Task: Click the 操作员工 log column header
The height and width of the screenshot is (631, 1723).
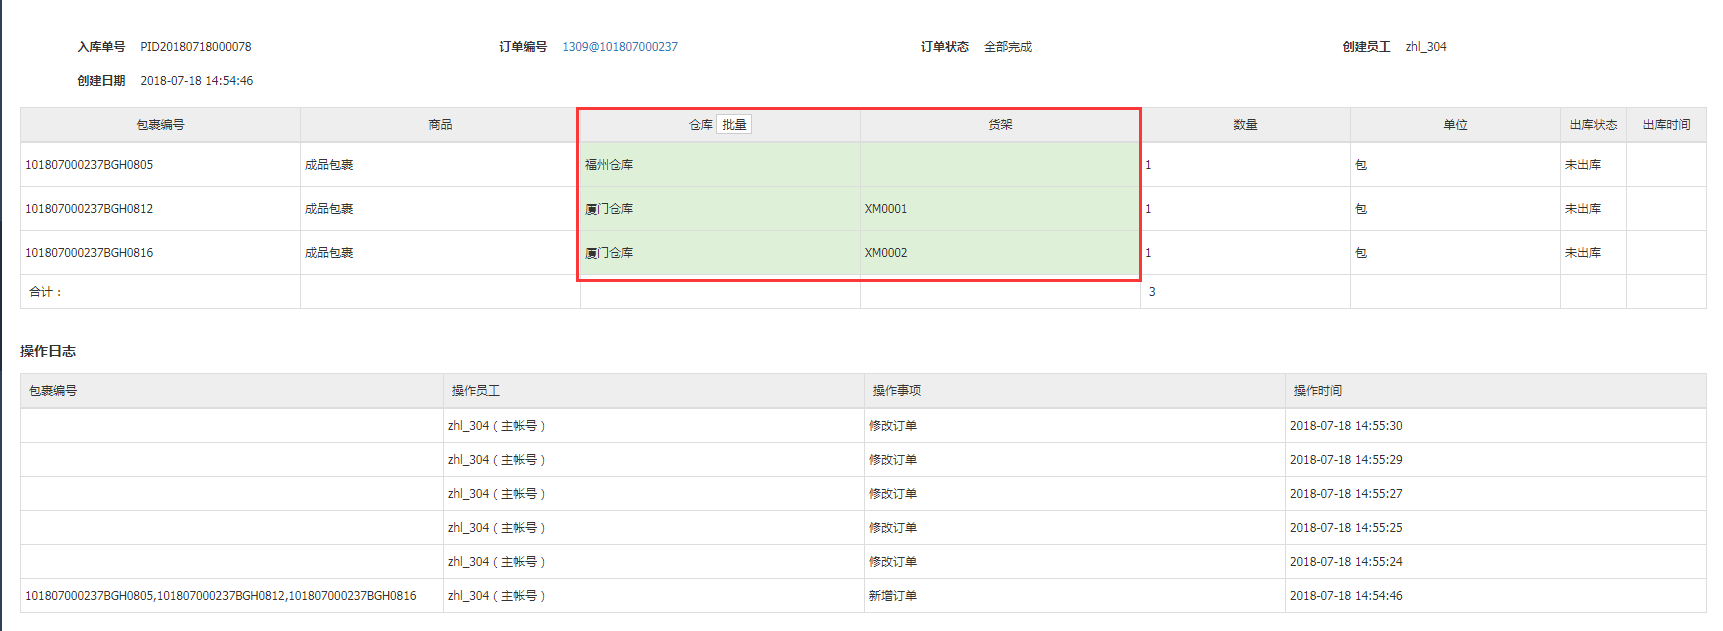Action: pyautogui.click(x=475, y=391)
